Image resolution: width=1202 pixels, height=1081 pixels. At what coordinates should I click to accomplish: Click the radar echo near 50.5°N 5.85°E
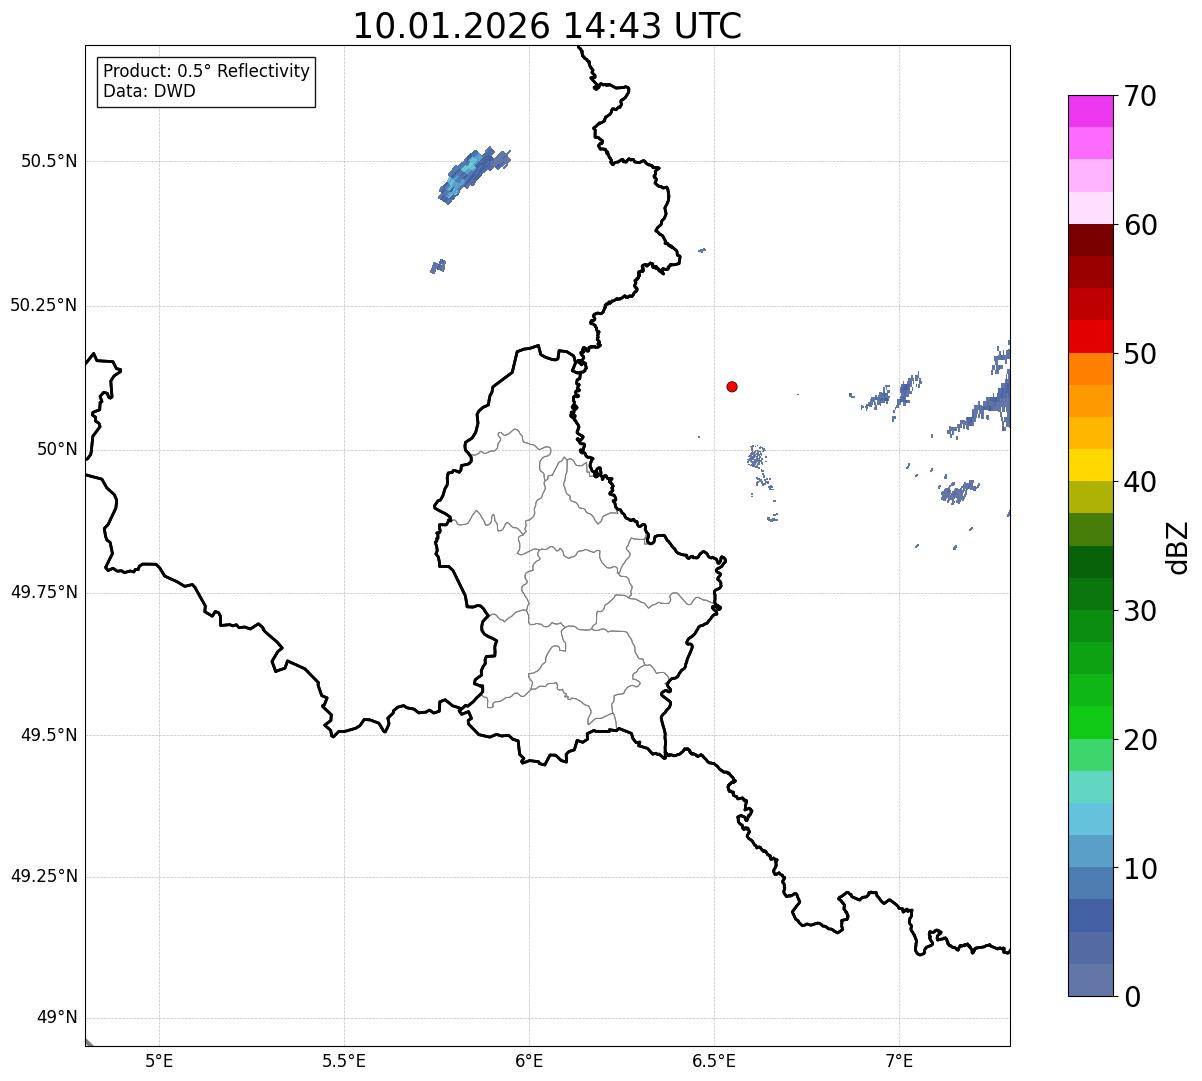(x=473, y=175)
